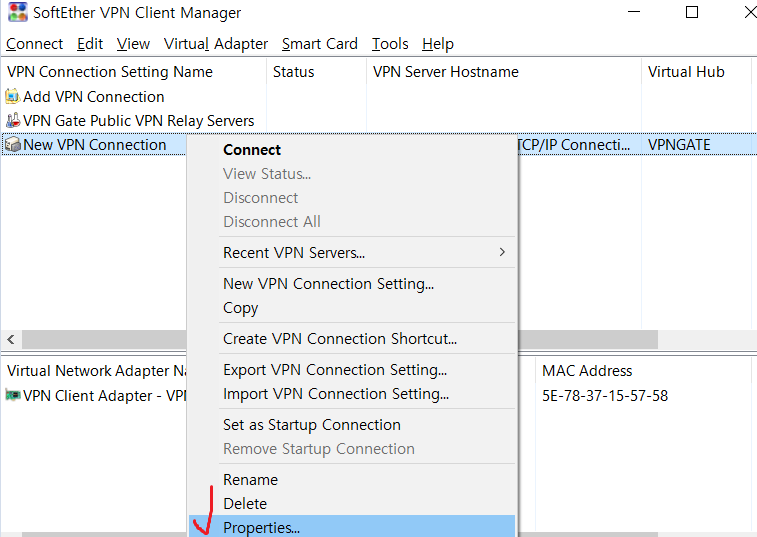Viewport: 757px width, 537px height.
Task: Click the MAC Address column header
Action: click(x=644, y=370)
